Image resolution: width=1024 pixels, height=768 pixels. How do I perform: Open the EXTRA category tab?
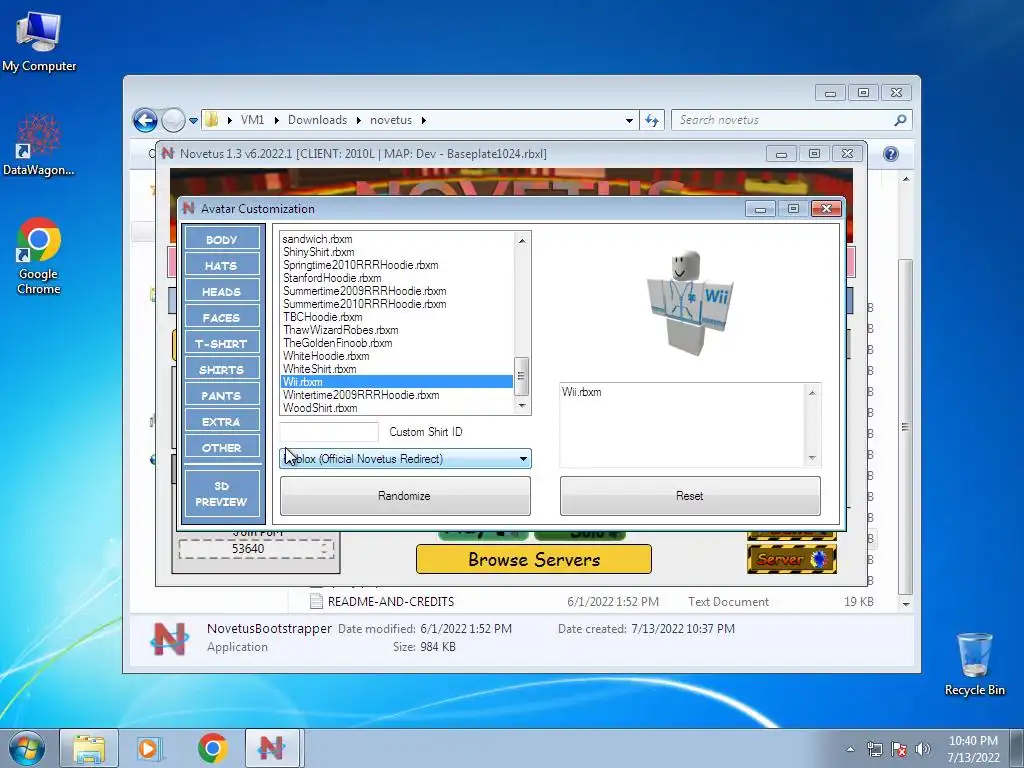222,422
